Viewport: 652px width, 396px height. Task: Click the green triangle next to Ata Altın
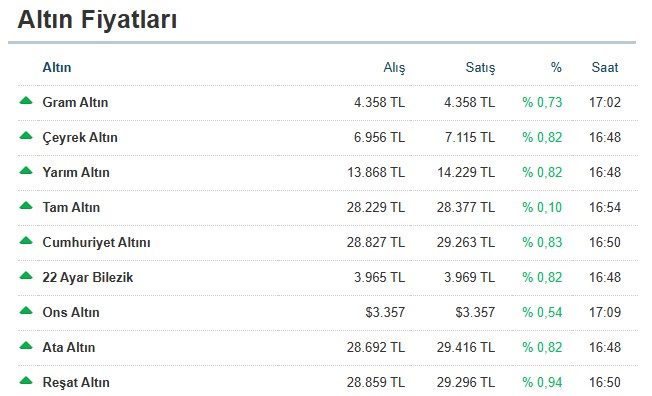[x=26, y=345]
